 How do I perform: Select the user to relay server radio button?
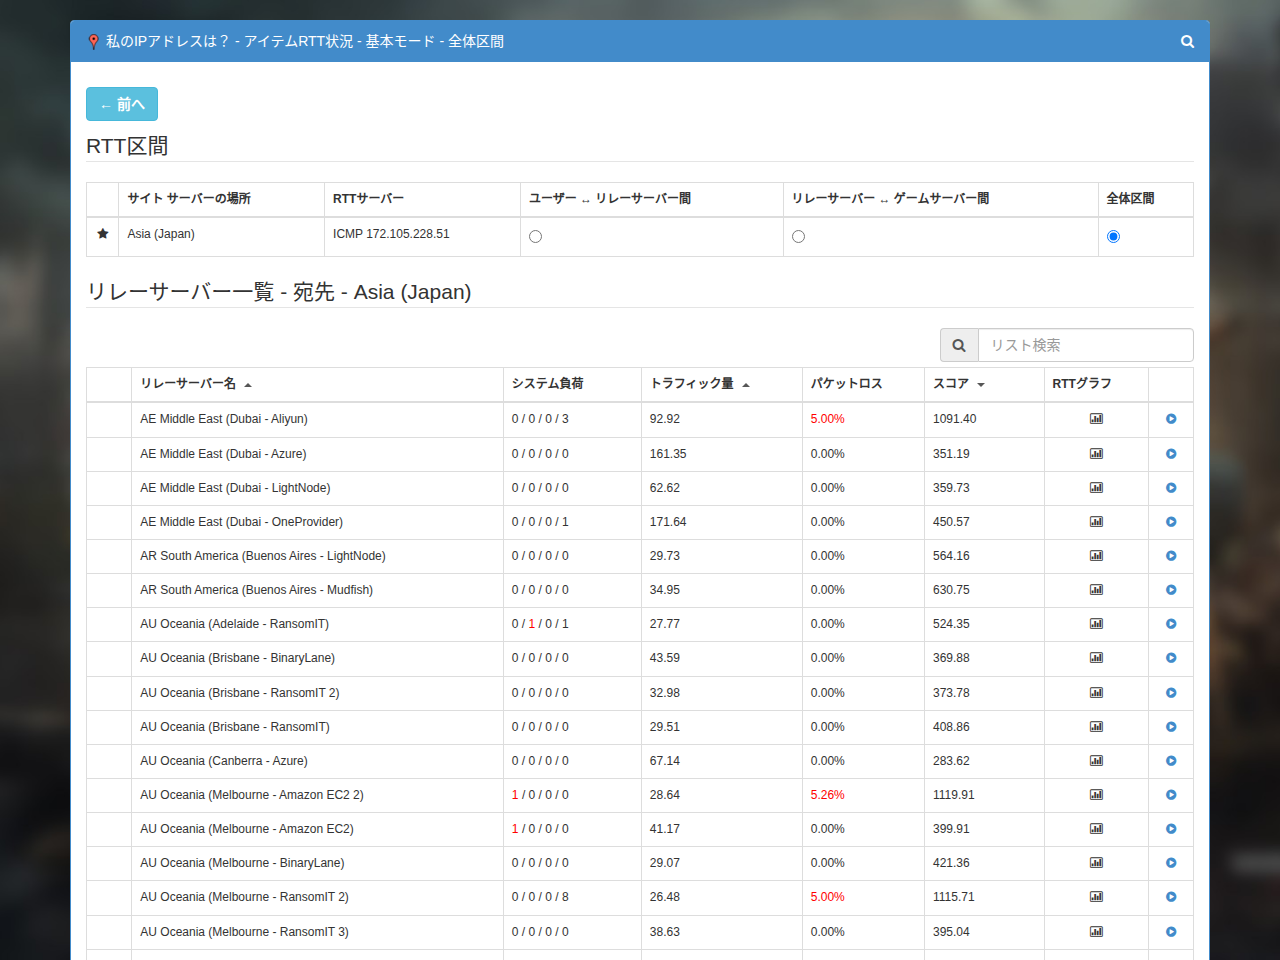535,237
